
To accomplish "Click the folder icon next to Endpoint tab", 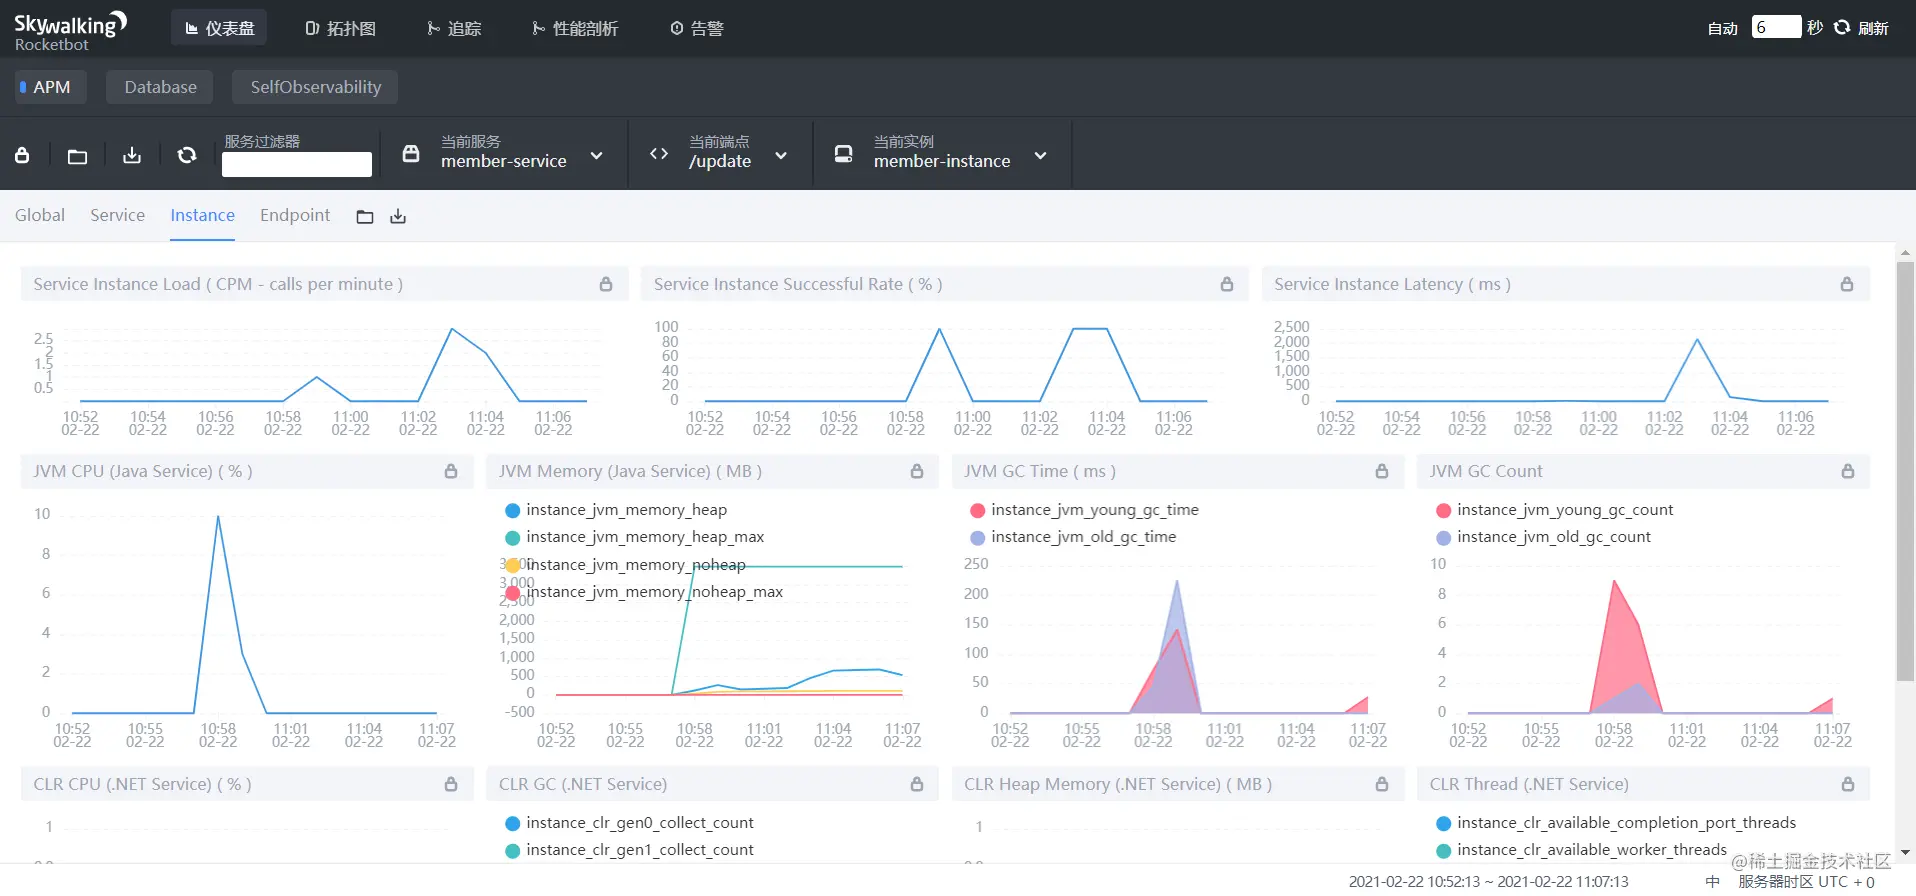I will tap(365, 217).
